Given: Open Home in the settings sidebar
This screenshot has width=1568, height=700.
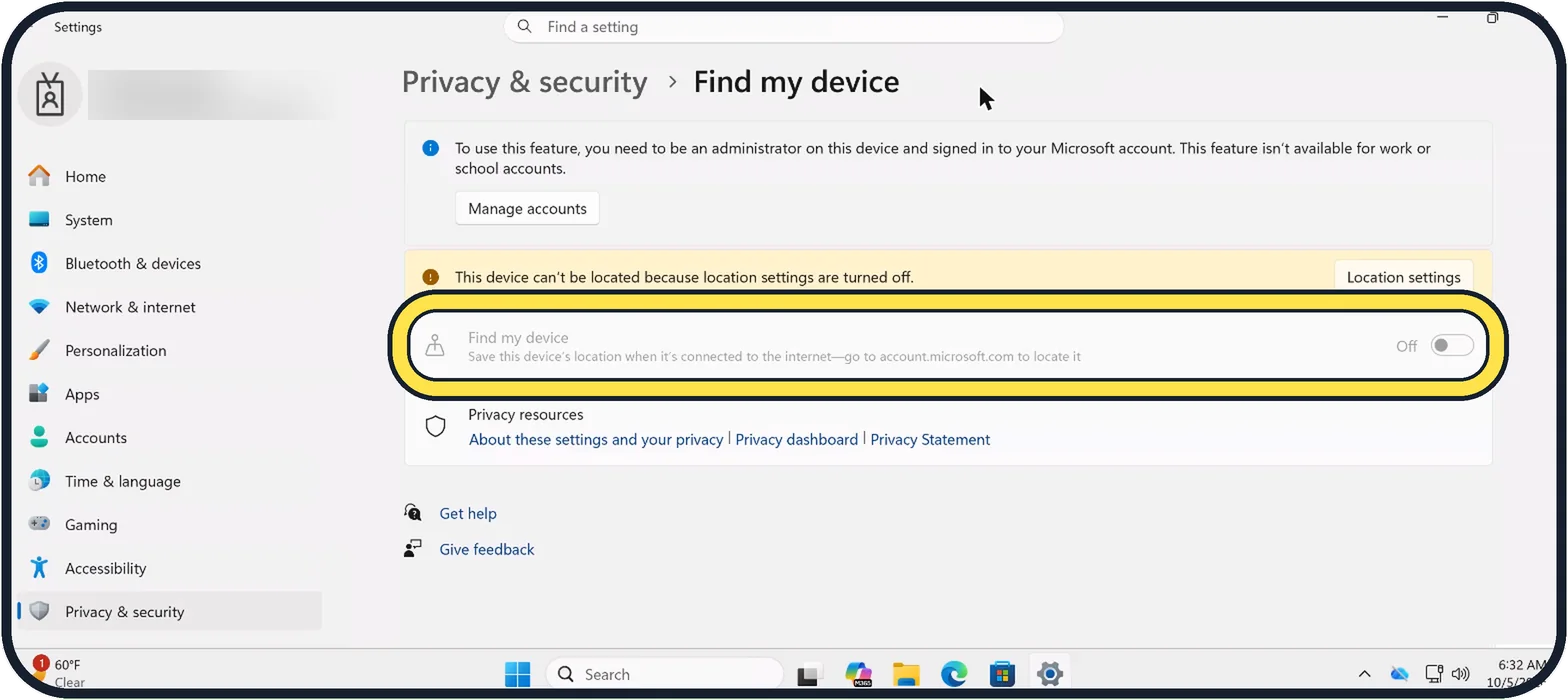Looking at the screenshot, I should point(170,177).
